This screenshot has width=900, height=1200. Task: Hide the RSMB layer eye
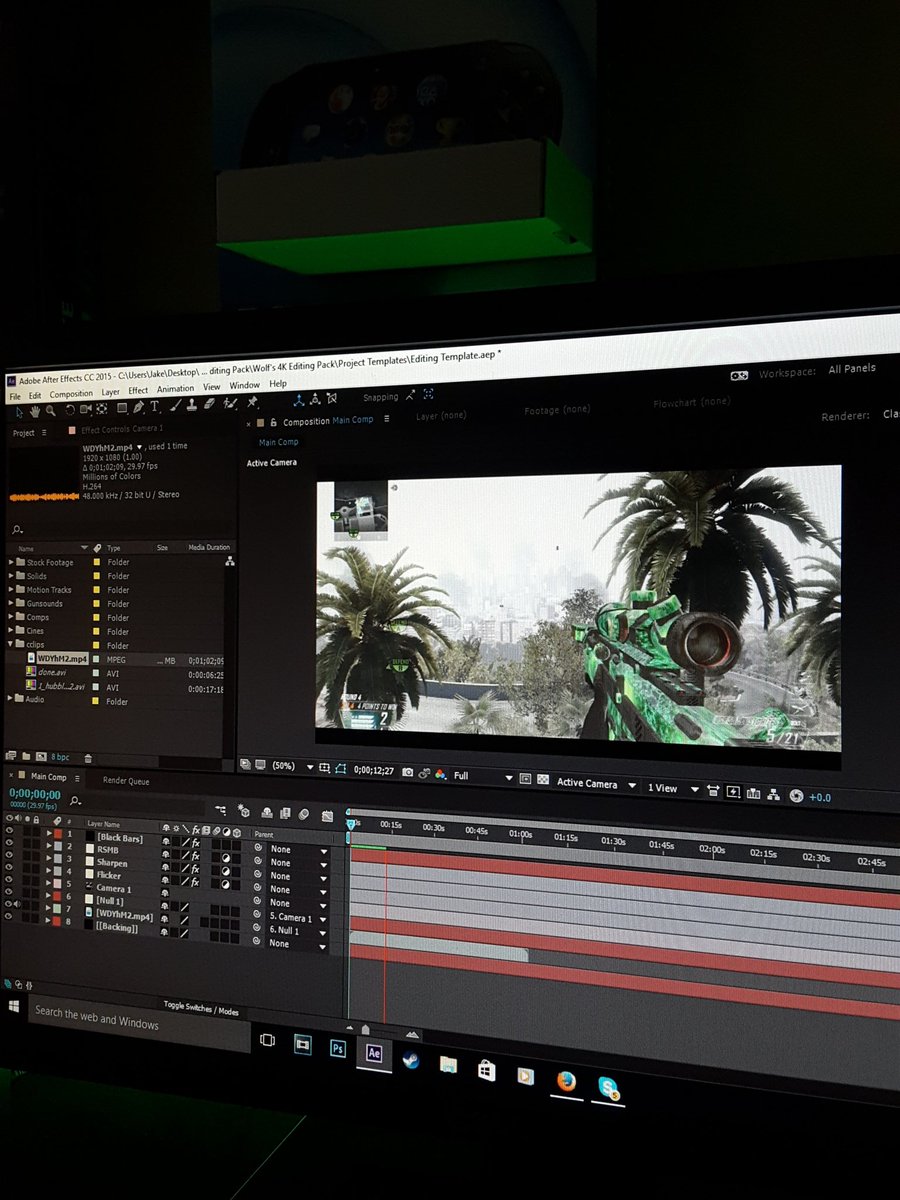[9, 844]
